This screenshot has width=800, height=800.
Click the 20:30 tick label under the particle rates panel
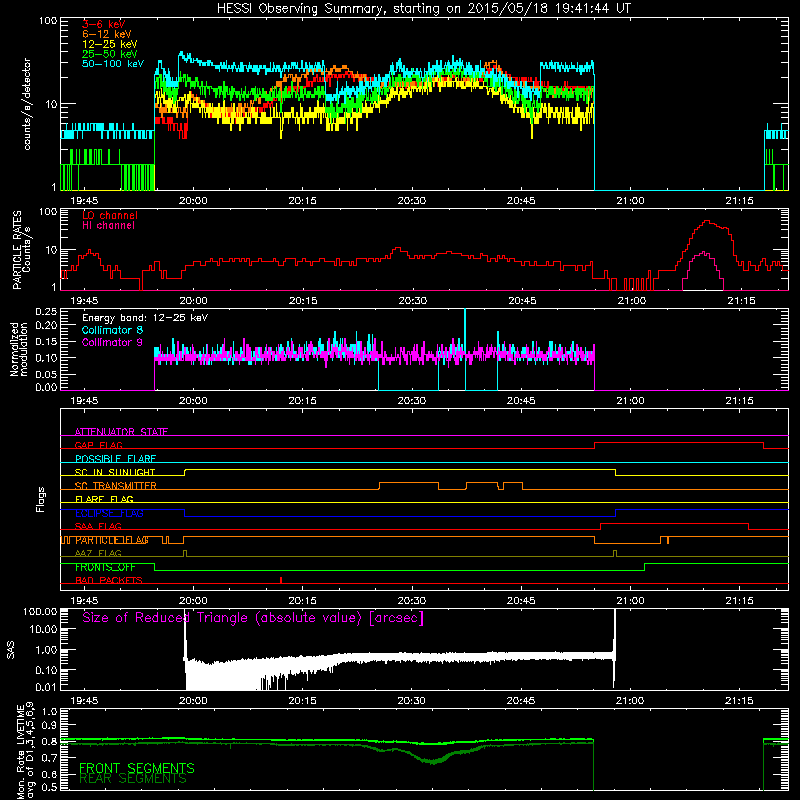(412, 301)
